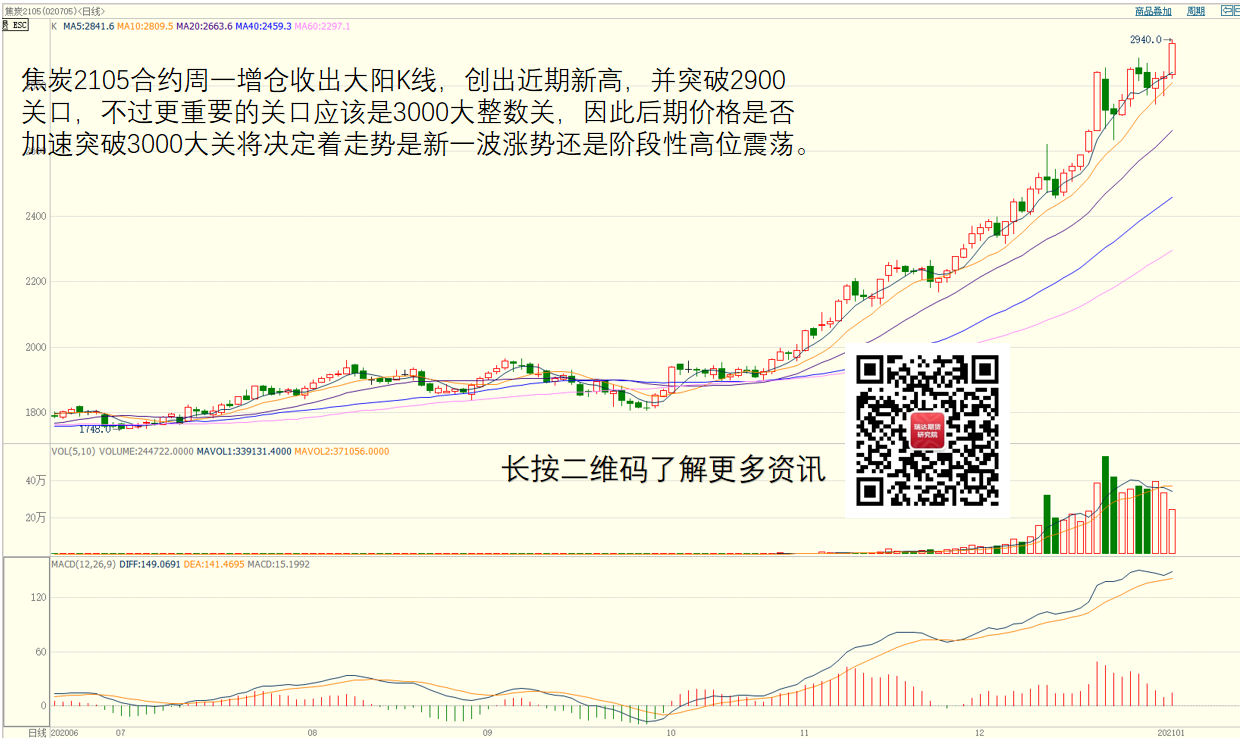Viewport: 1250px width, 743px height.
Task: Click the left-arrow back icon at top right
Action: coord(1227,11)
